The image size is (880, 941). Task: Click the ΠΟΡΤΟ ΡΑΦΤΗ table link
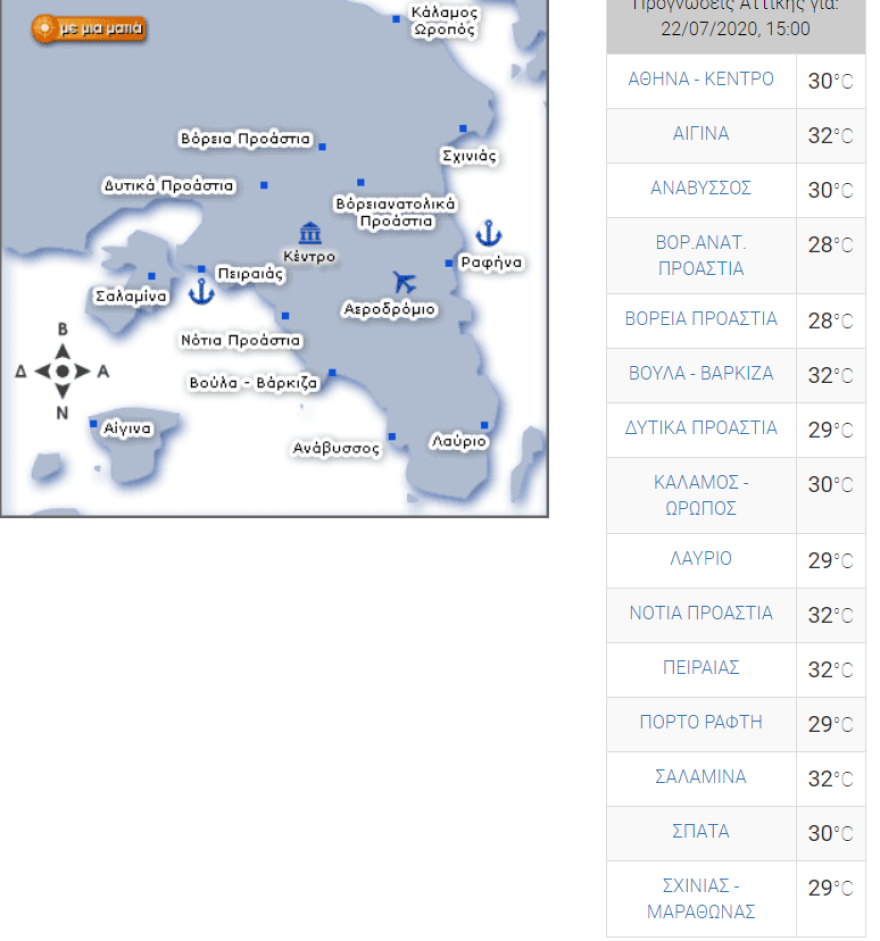(x=700, y=723)
